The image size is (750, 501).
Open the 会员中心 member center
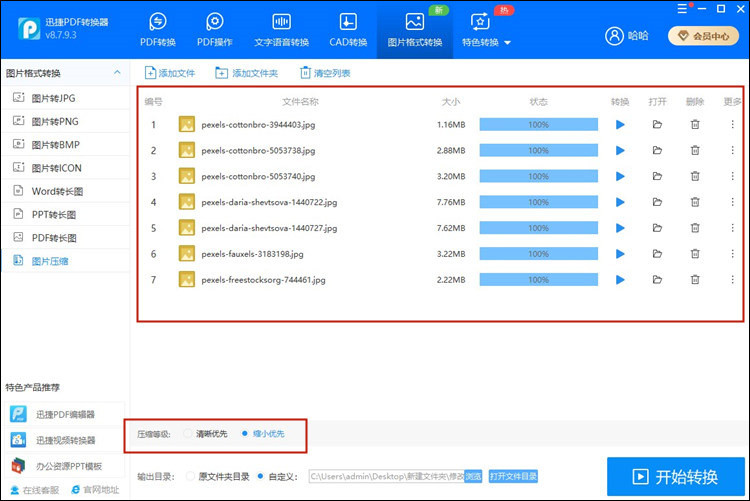pyautogui.click(x=704, y=36)
